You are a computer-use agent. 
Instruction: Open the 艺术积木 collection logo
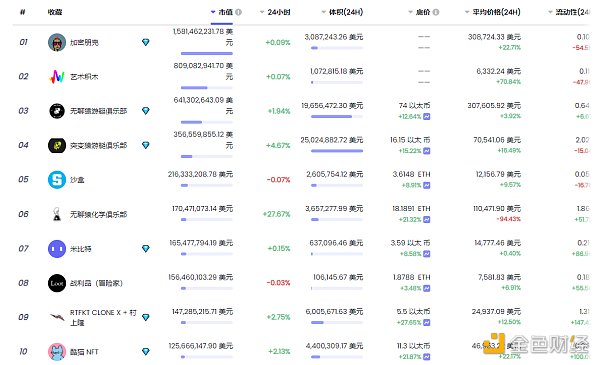[x=57, y=77]
